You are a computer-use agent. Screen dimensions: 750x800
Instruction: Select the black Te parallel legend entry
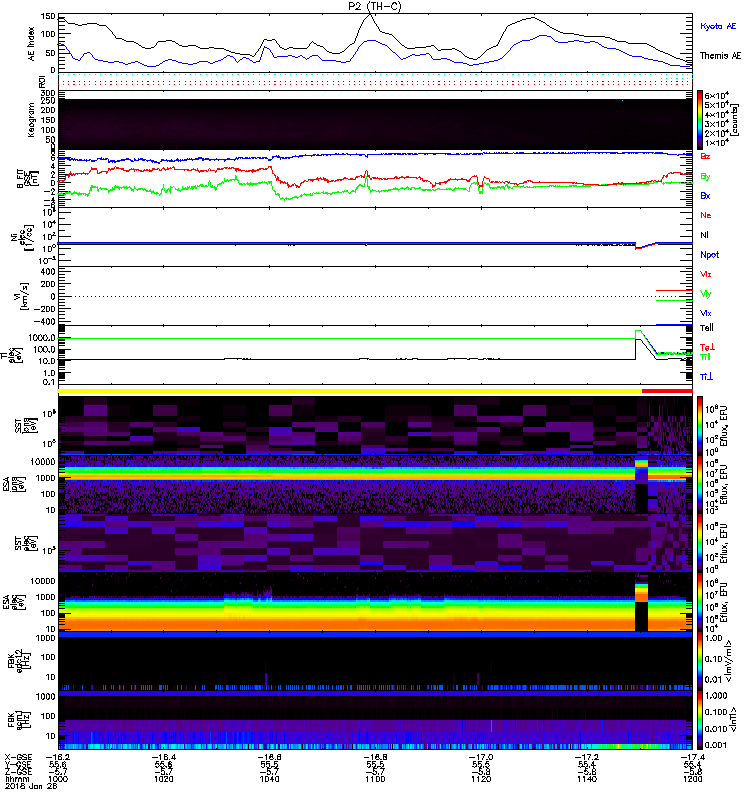click(707, 328)
